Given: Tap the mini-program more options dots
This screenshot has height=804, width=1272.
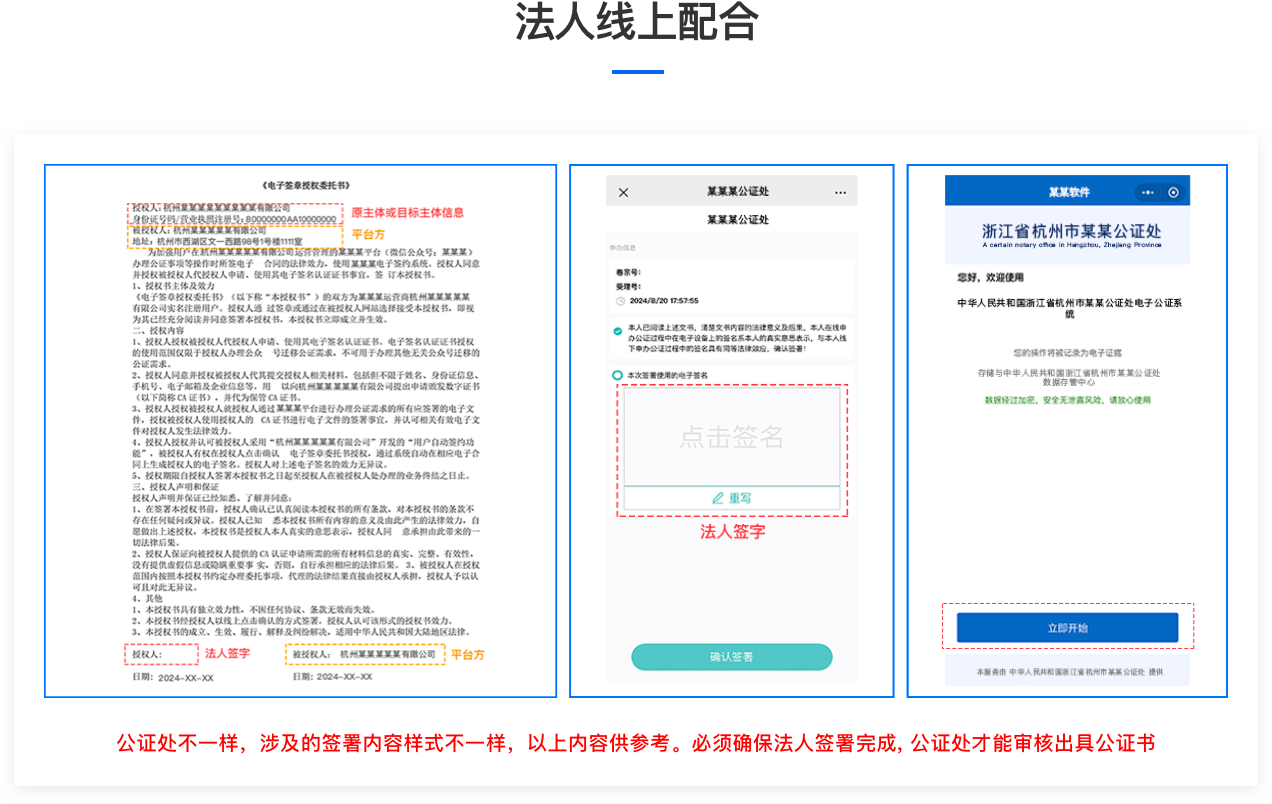Looking at the screenshot, I should pos(1148,192).
